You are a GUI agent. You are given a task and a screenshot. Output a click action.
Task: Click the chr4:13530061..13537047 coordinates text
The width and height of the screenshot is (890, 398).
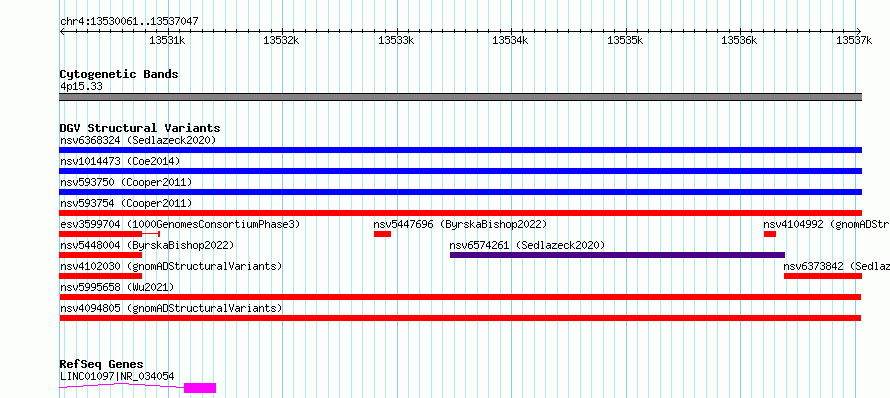(x=129, y=22)
